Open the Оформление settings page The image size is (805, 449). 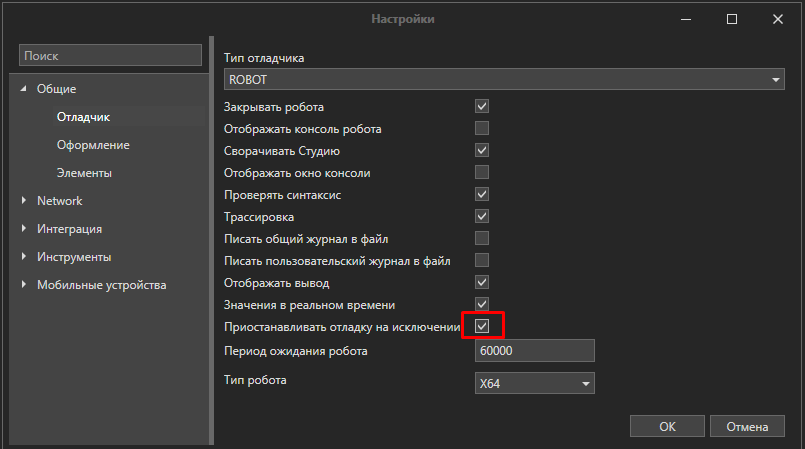coord(93,145)
